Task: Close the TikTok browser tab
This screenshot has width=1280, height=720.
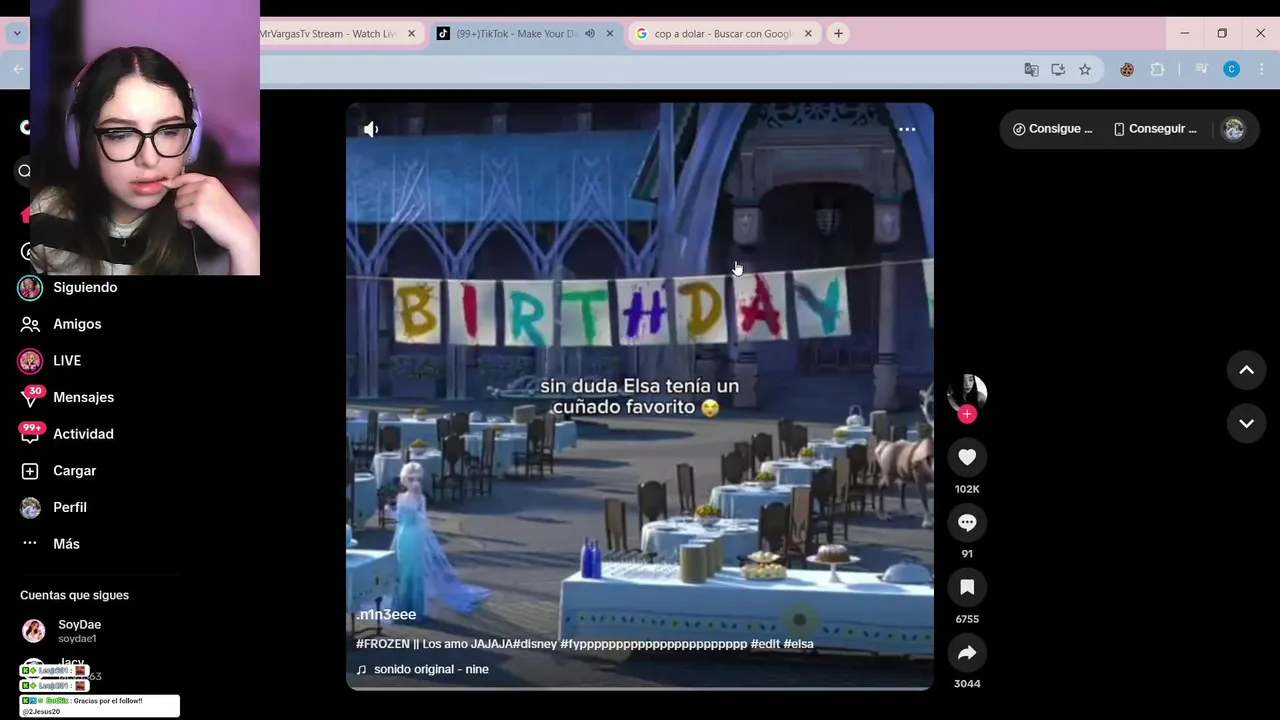Action: [x=610, y=34]
